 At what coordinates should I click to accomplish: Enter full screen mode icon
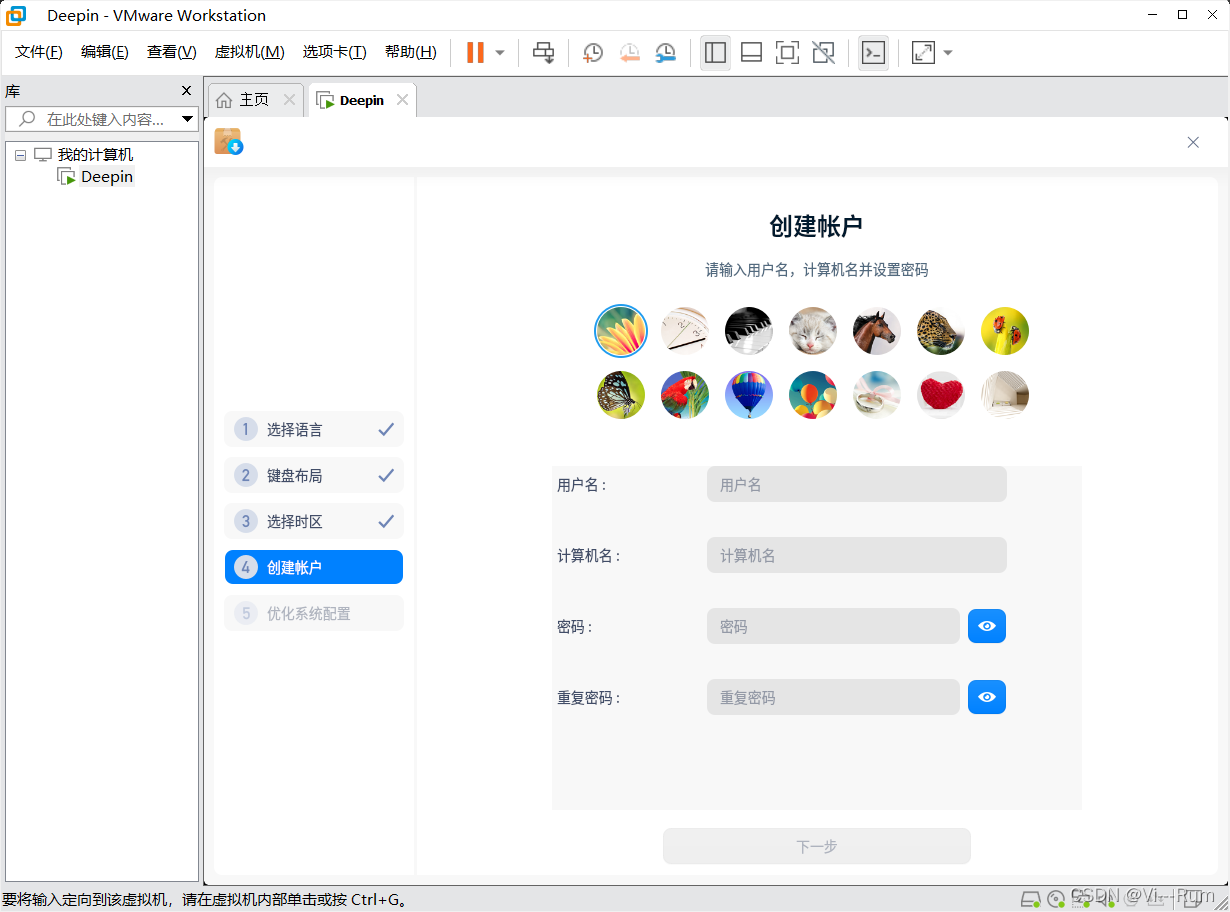pyautogui.click(x=787, y=53)
